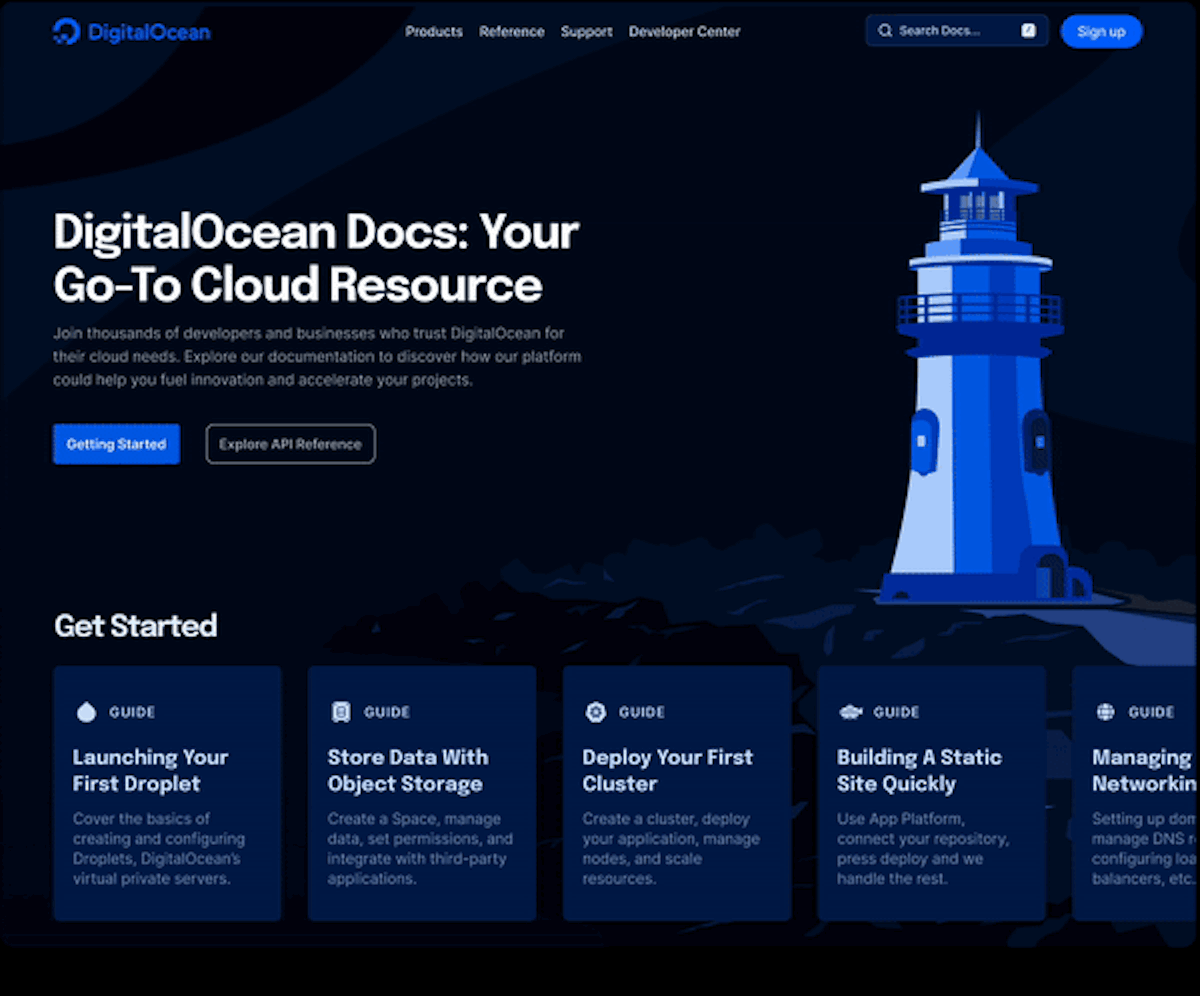Screen dimensions: 1200x996
Task: Click the Explore API Reference button
Action: (290, 444)
